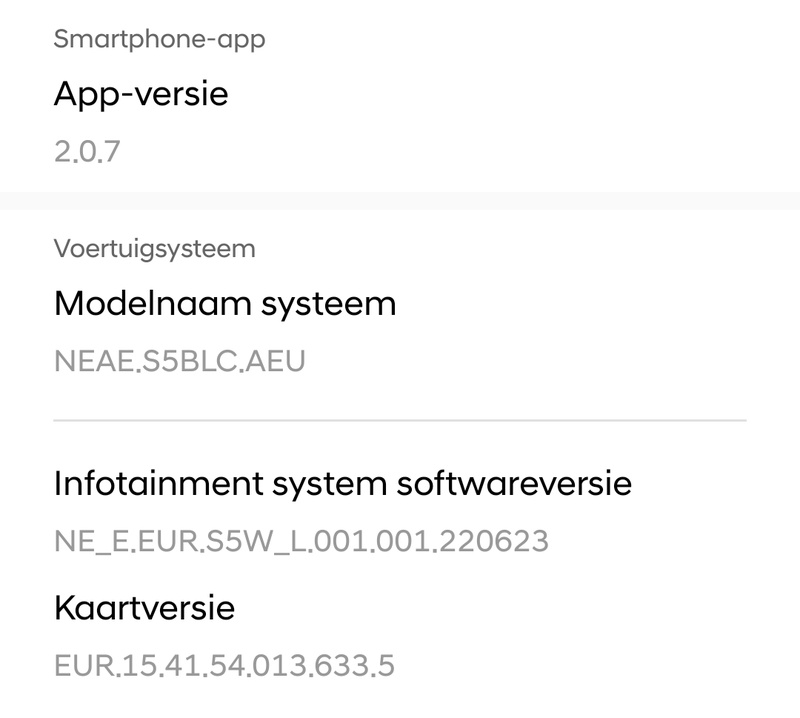
Task: Click the word softwareversie
Action: click(x=515, y=485)
